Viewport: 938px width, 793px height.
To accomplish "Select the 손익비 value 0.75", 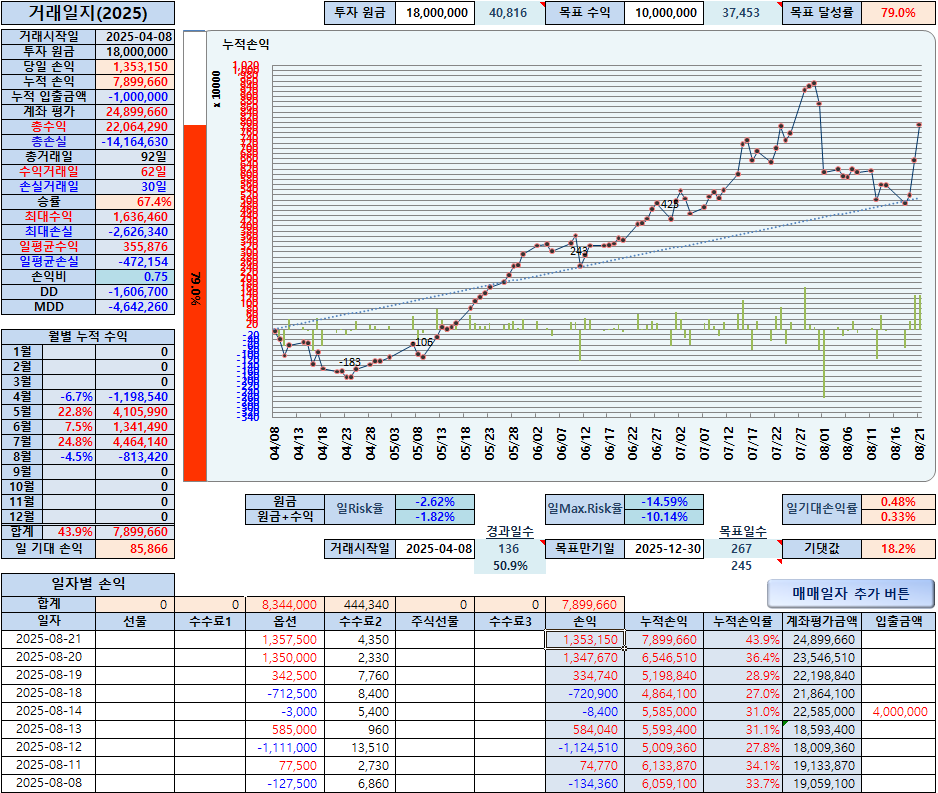I will [x=135, y=276].
